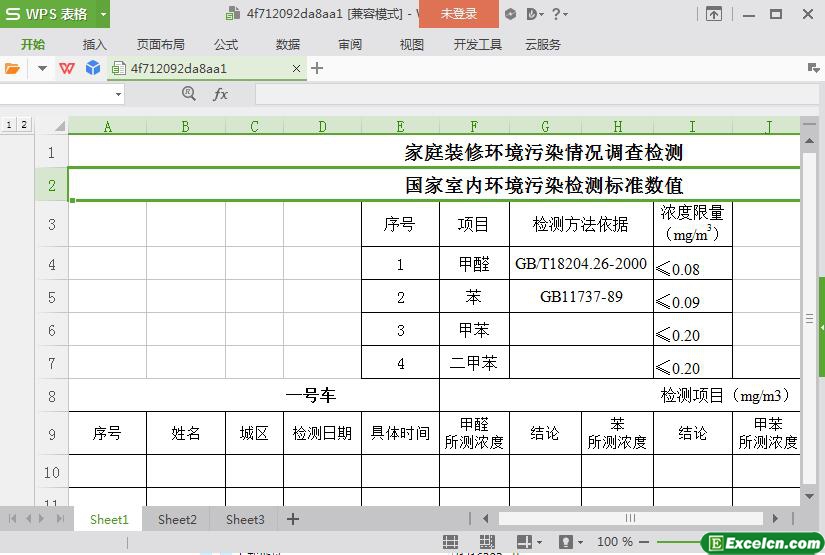Click the formula bar input field
This screenshot has width=825, height=555.
(520, 94)
